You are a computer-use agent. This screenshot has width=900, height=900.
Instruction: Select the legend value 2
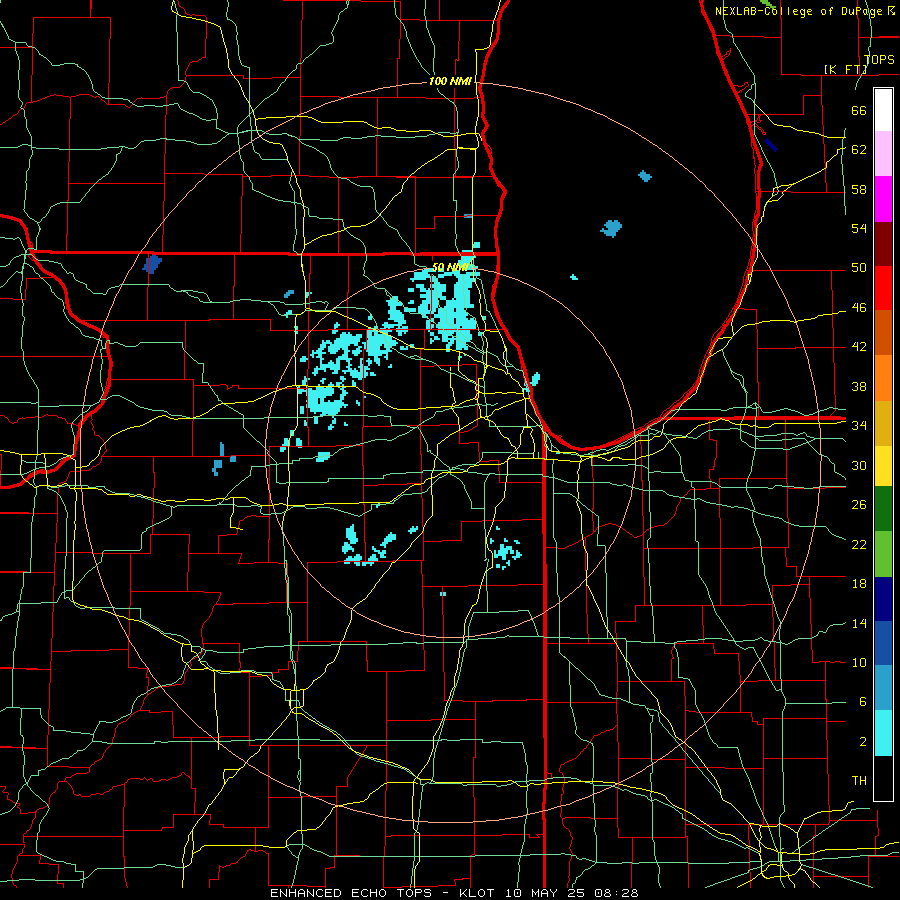pyautogui.click(x=862, y=741)
